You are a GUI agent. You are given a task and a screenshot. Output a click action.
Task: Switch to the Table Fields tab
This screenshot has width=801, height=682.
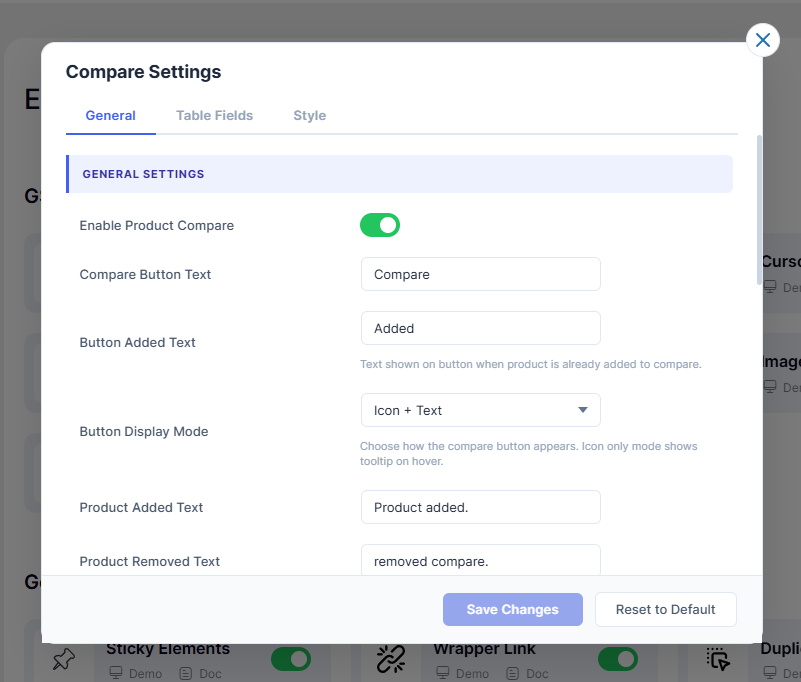[x=214, y=116]
